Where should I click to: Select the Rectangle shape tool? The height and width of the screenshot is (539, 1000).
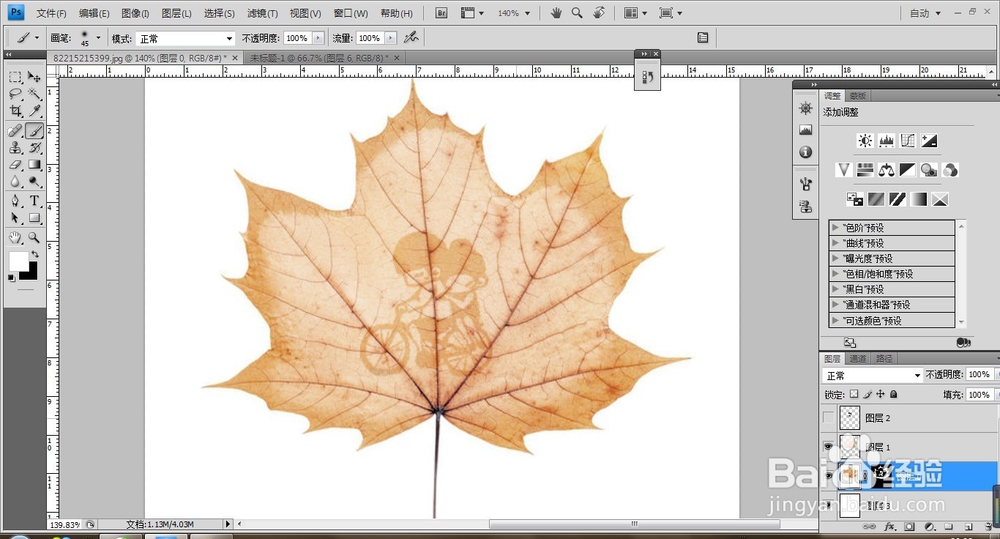[34, 218]
